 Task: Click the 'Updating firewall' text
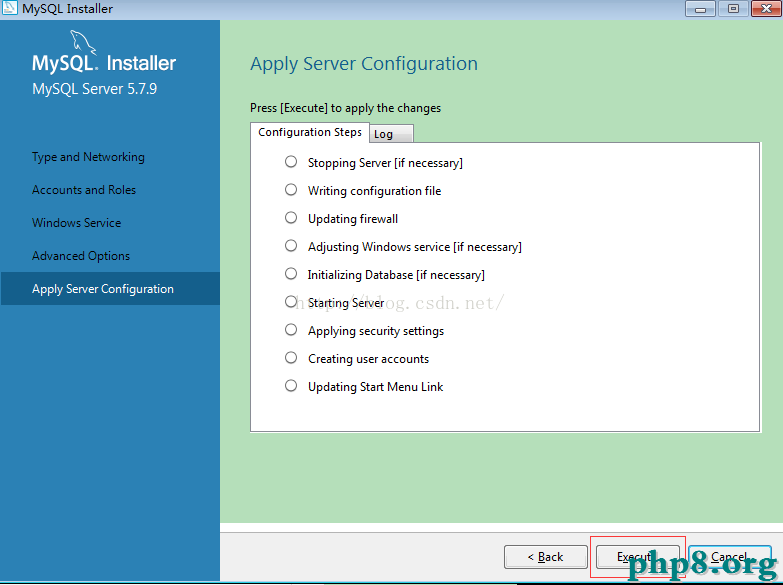[x=353, y=219]
